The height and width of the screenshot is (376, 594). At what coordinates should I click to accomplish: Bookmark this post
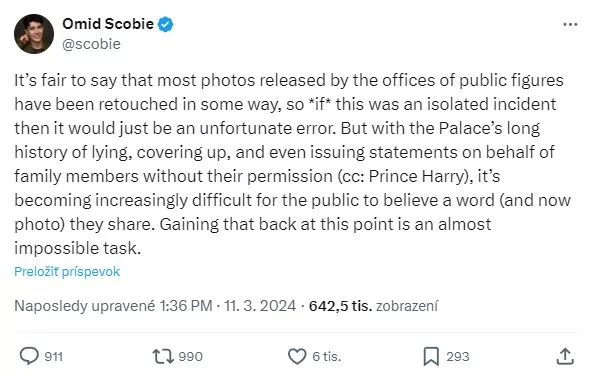pos(431,356)
